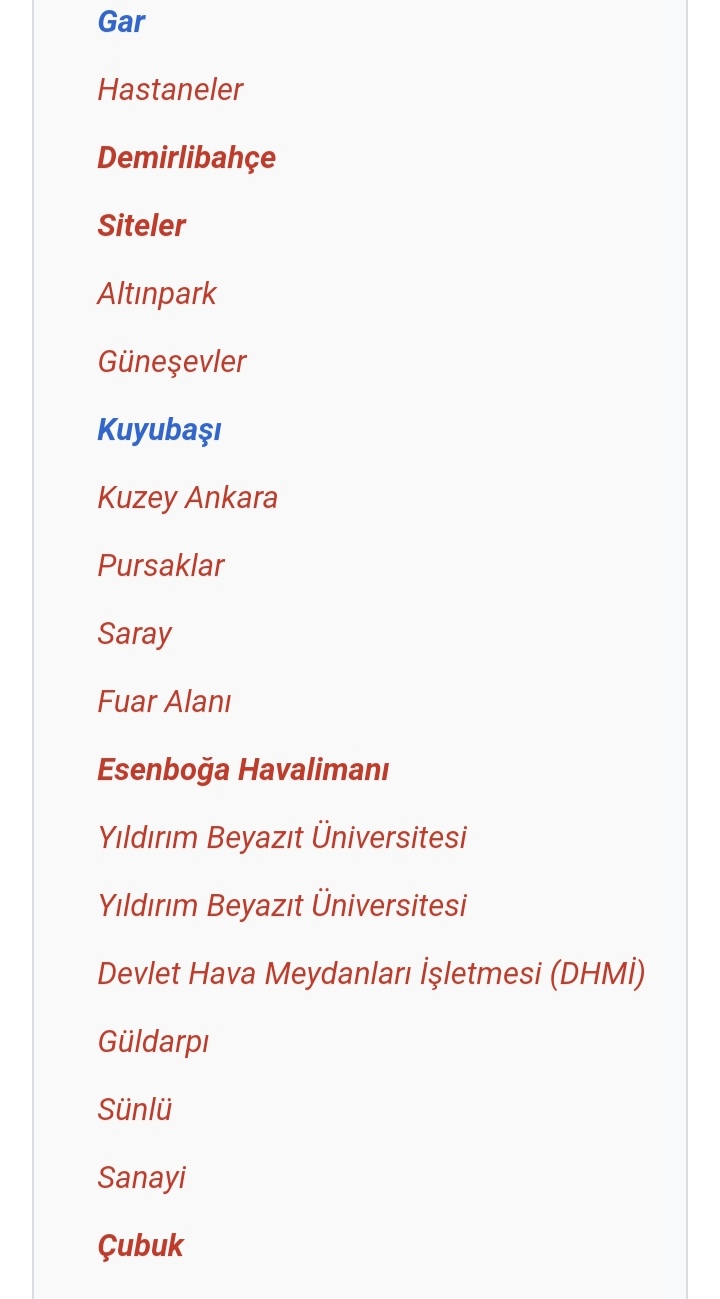Open the blue Kuyubaşı link
This screenshot has width=720, height=1299.
pyautogui.click(x=159, y=430)
